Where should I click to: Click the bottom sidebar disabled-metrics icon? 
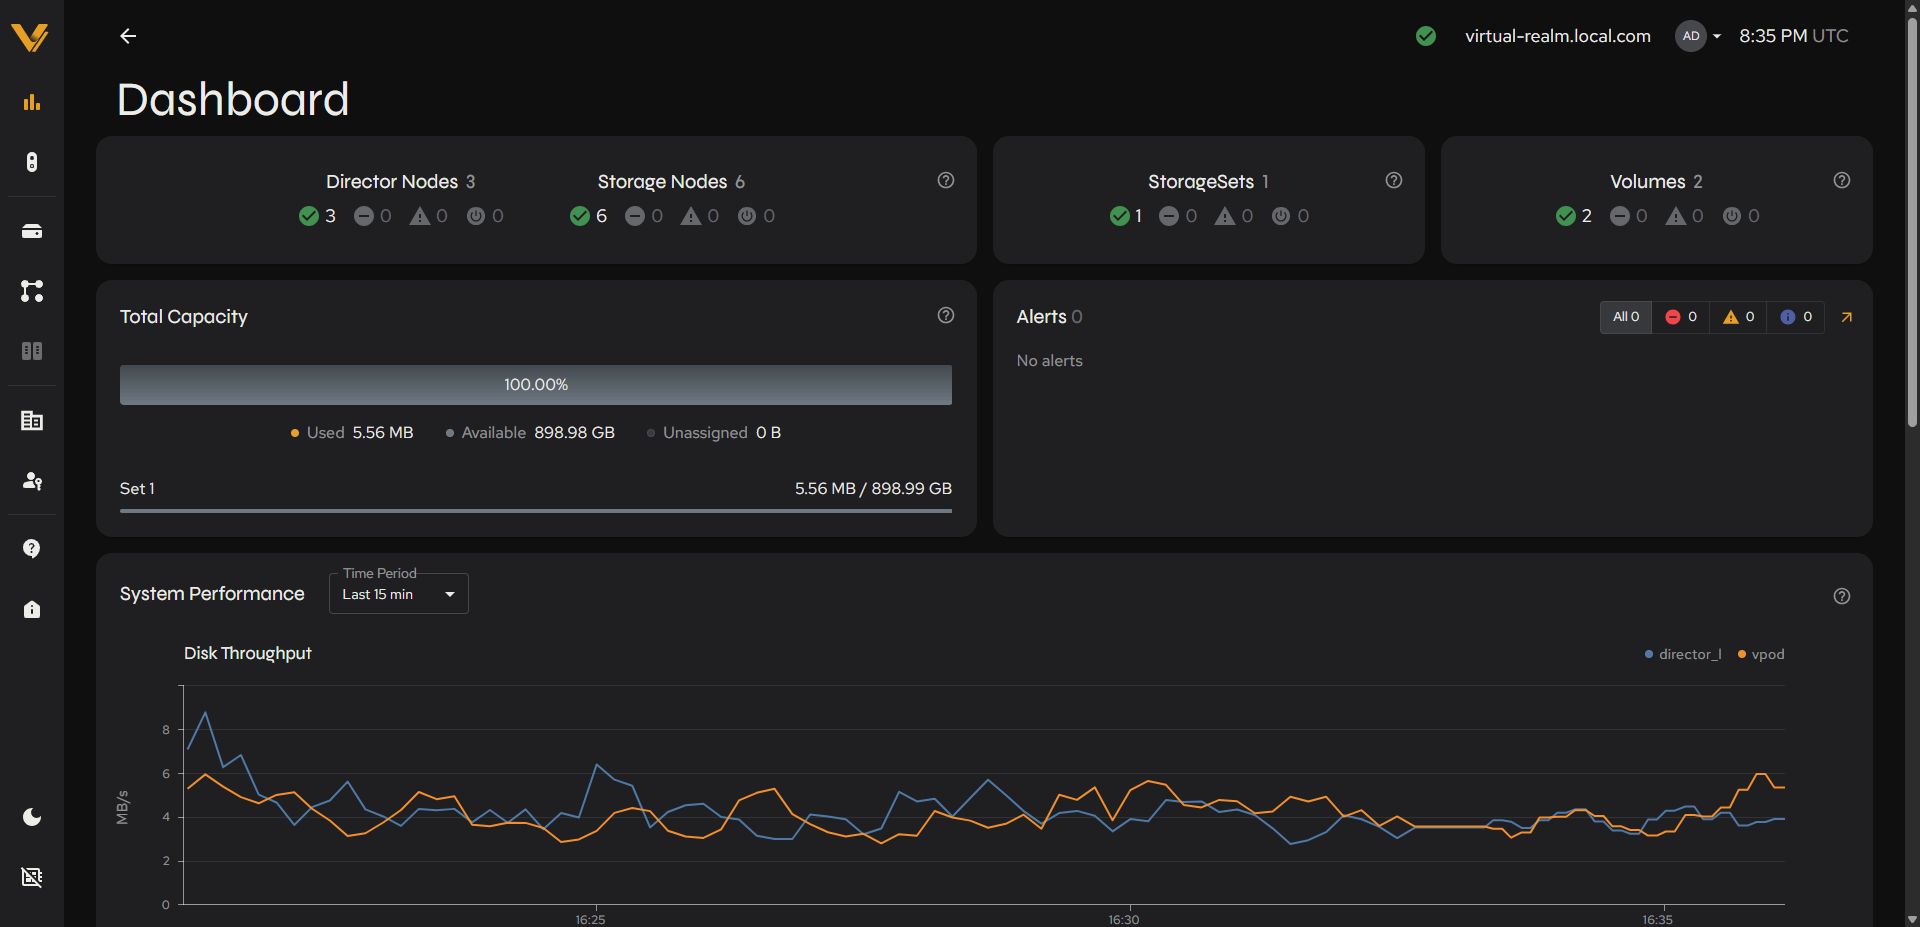tap(32, 877)
